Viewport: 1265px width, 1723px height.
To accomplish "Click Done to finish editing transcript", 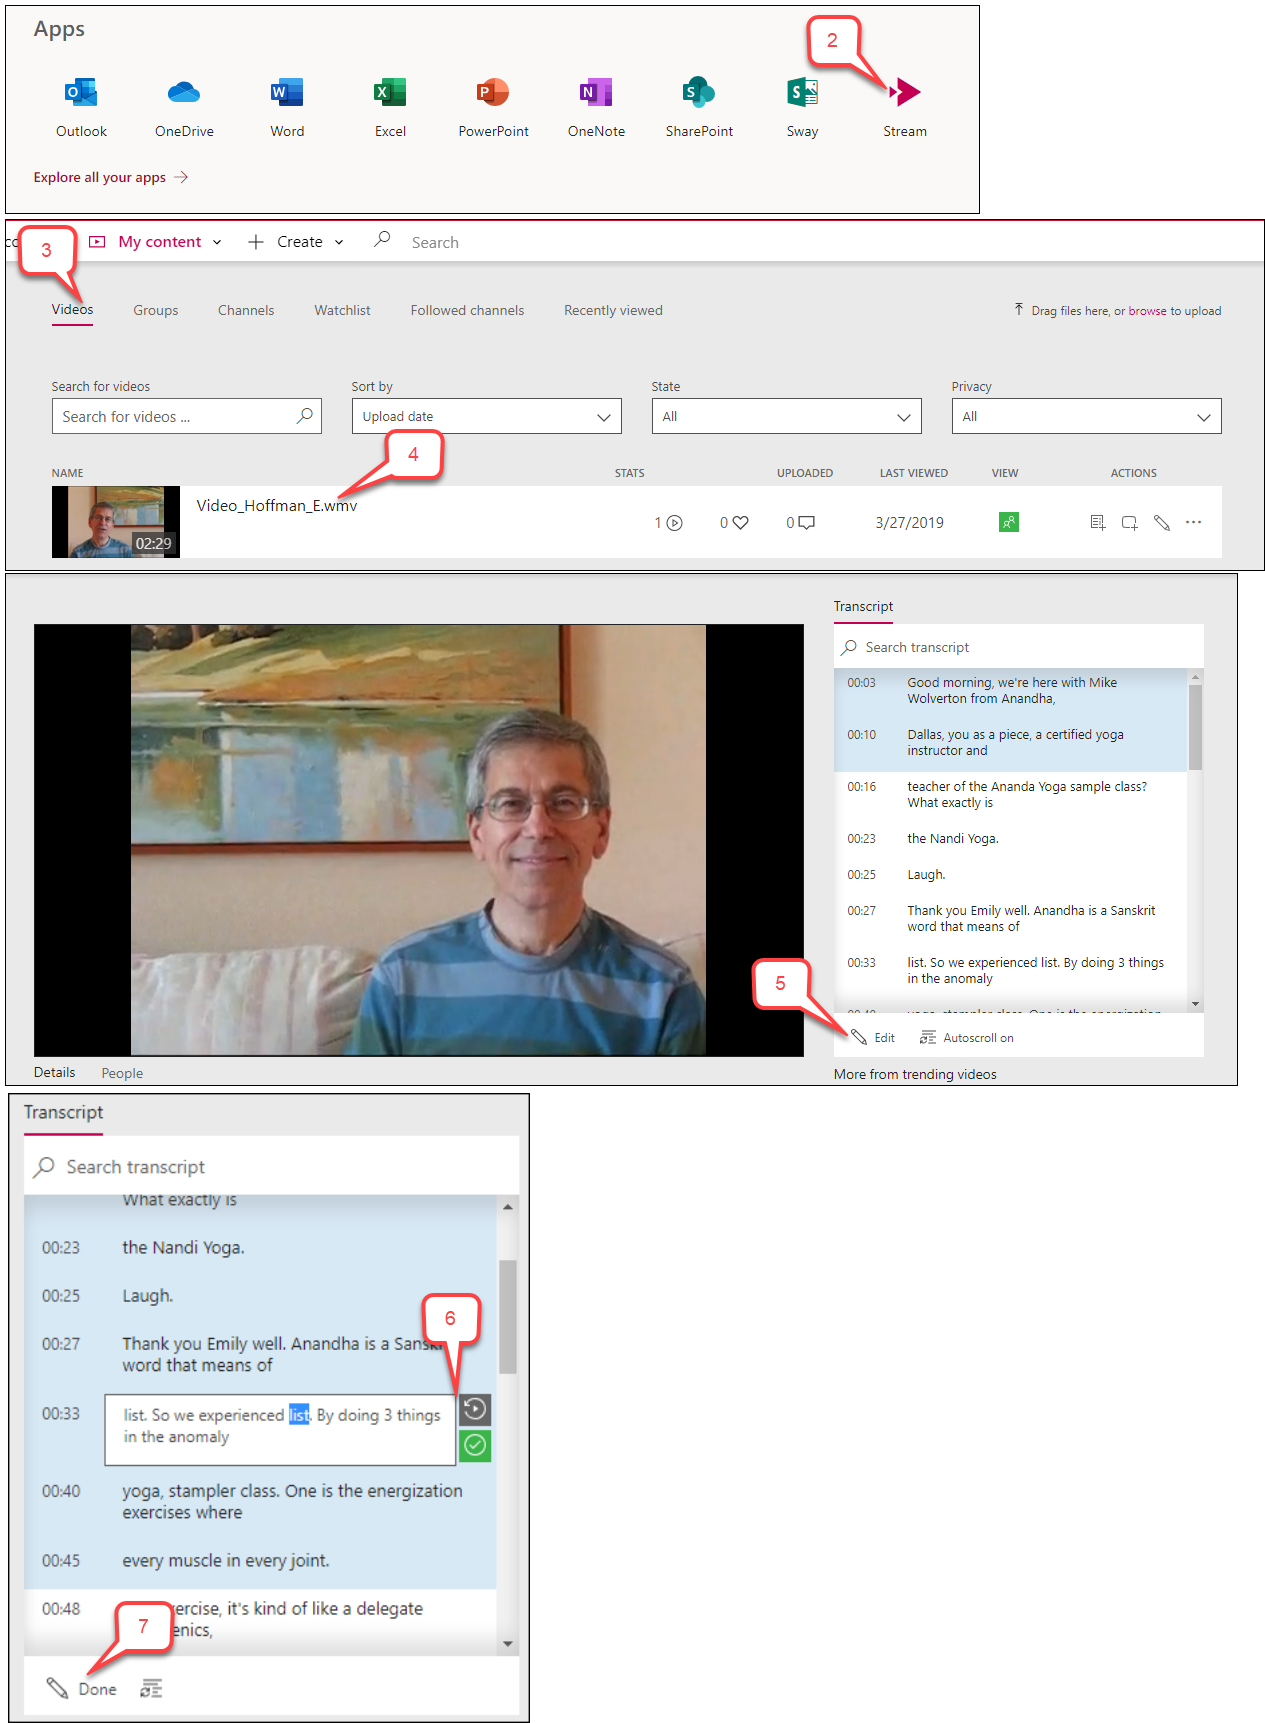I will coord(82,1689).
